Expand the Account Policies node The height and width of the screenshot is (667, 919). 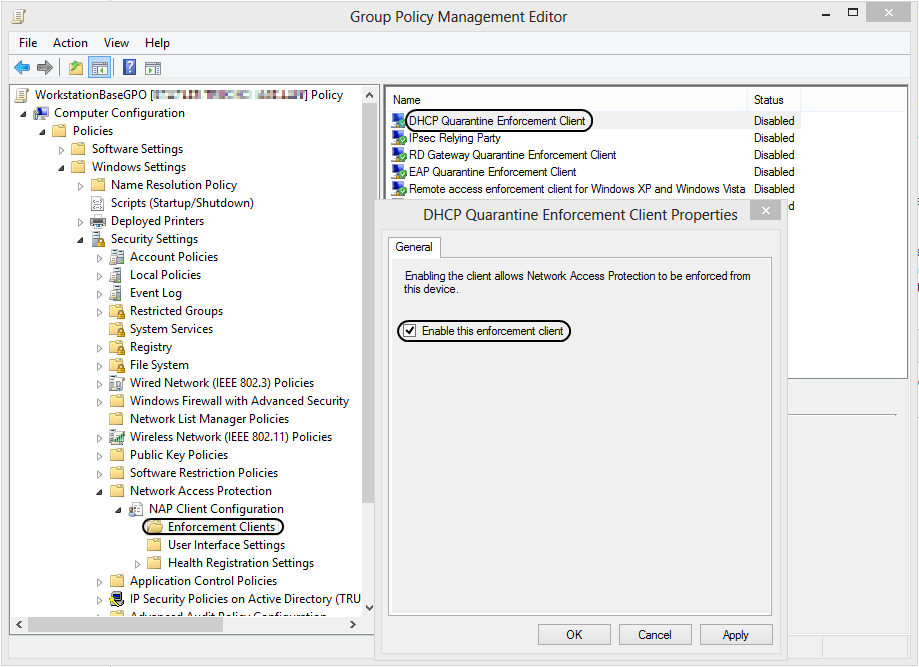pyautogui.click(x=99, y=256)
